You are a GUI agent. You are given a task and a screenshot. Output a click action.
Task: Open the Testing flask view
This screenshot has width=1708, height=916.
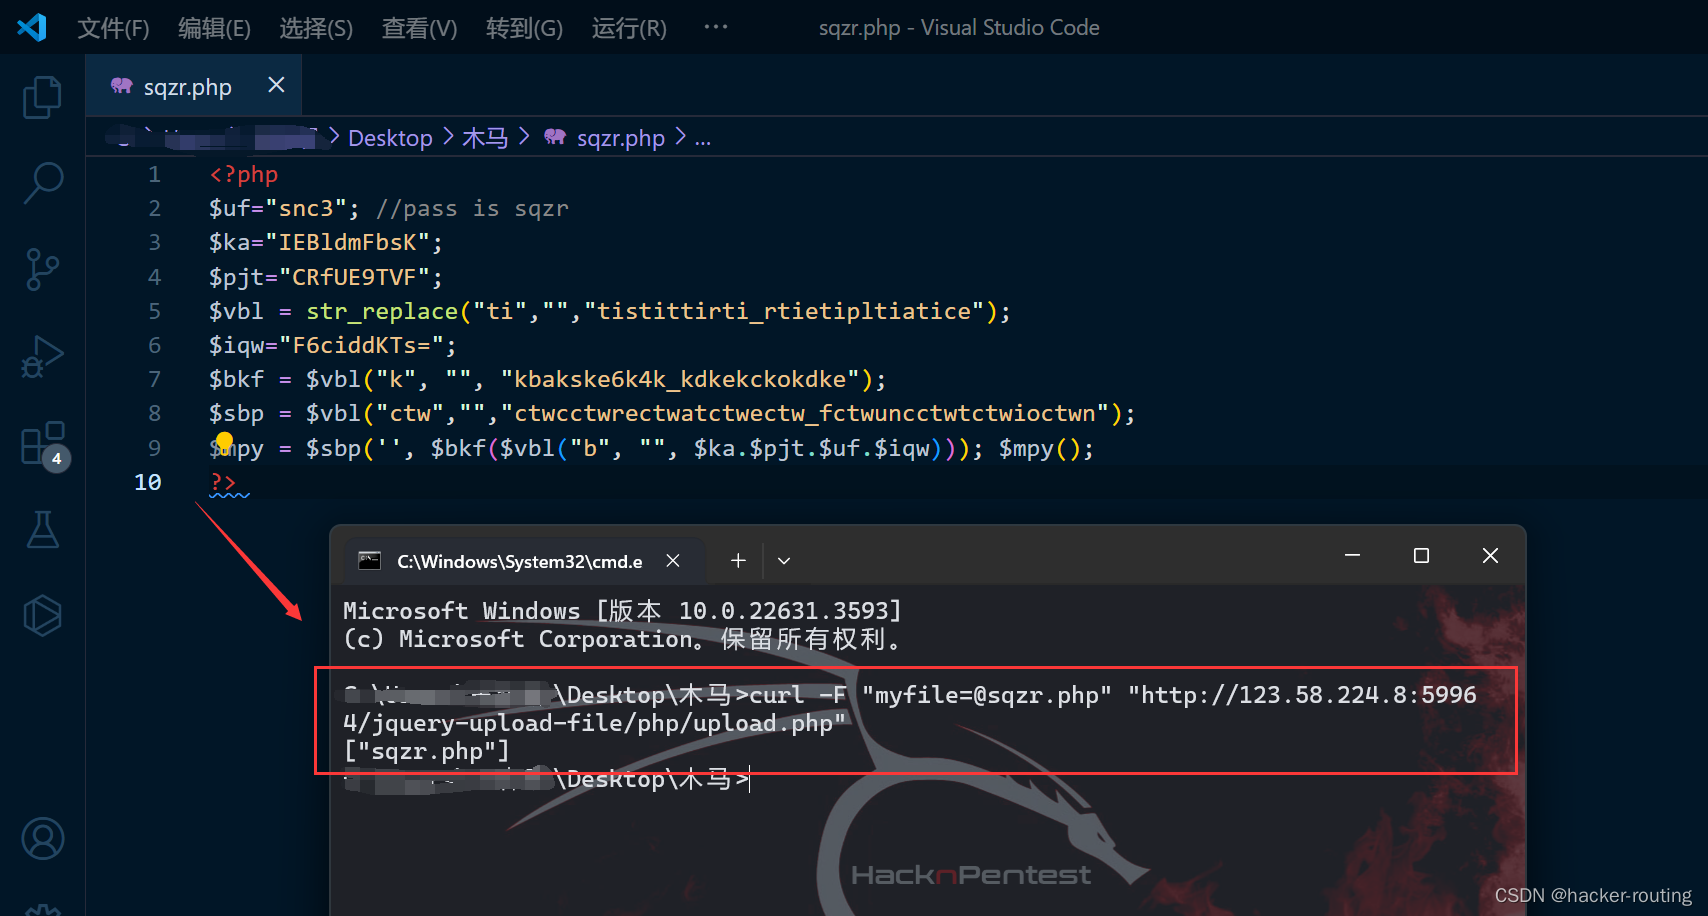coord(42,529)
